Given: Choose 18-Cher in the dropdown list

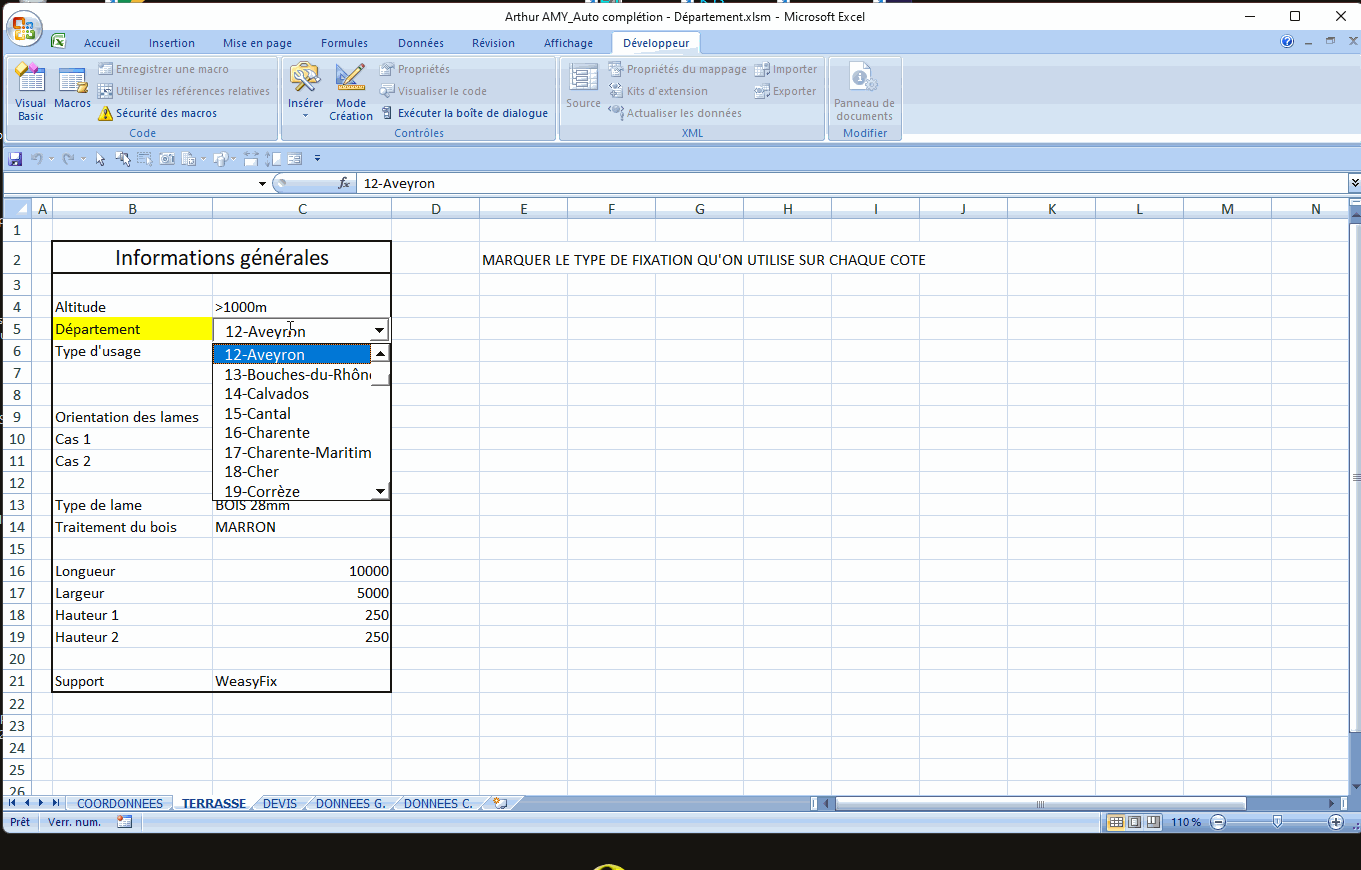Looking at the screenshot, I should click(251, 471).
